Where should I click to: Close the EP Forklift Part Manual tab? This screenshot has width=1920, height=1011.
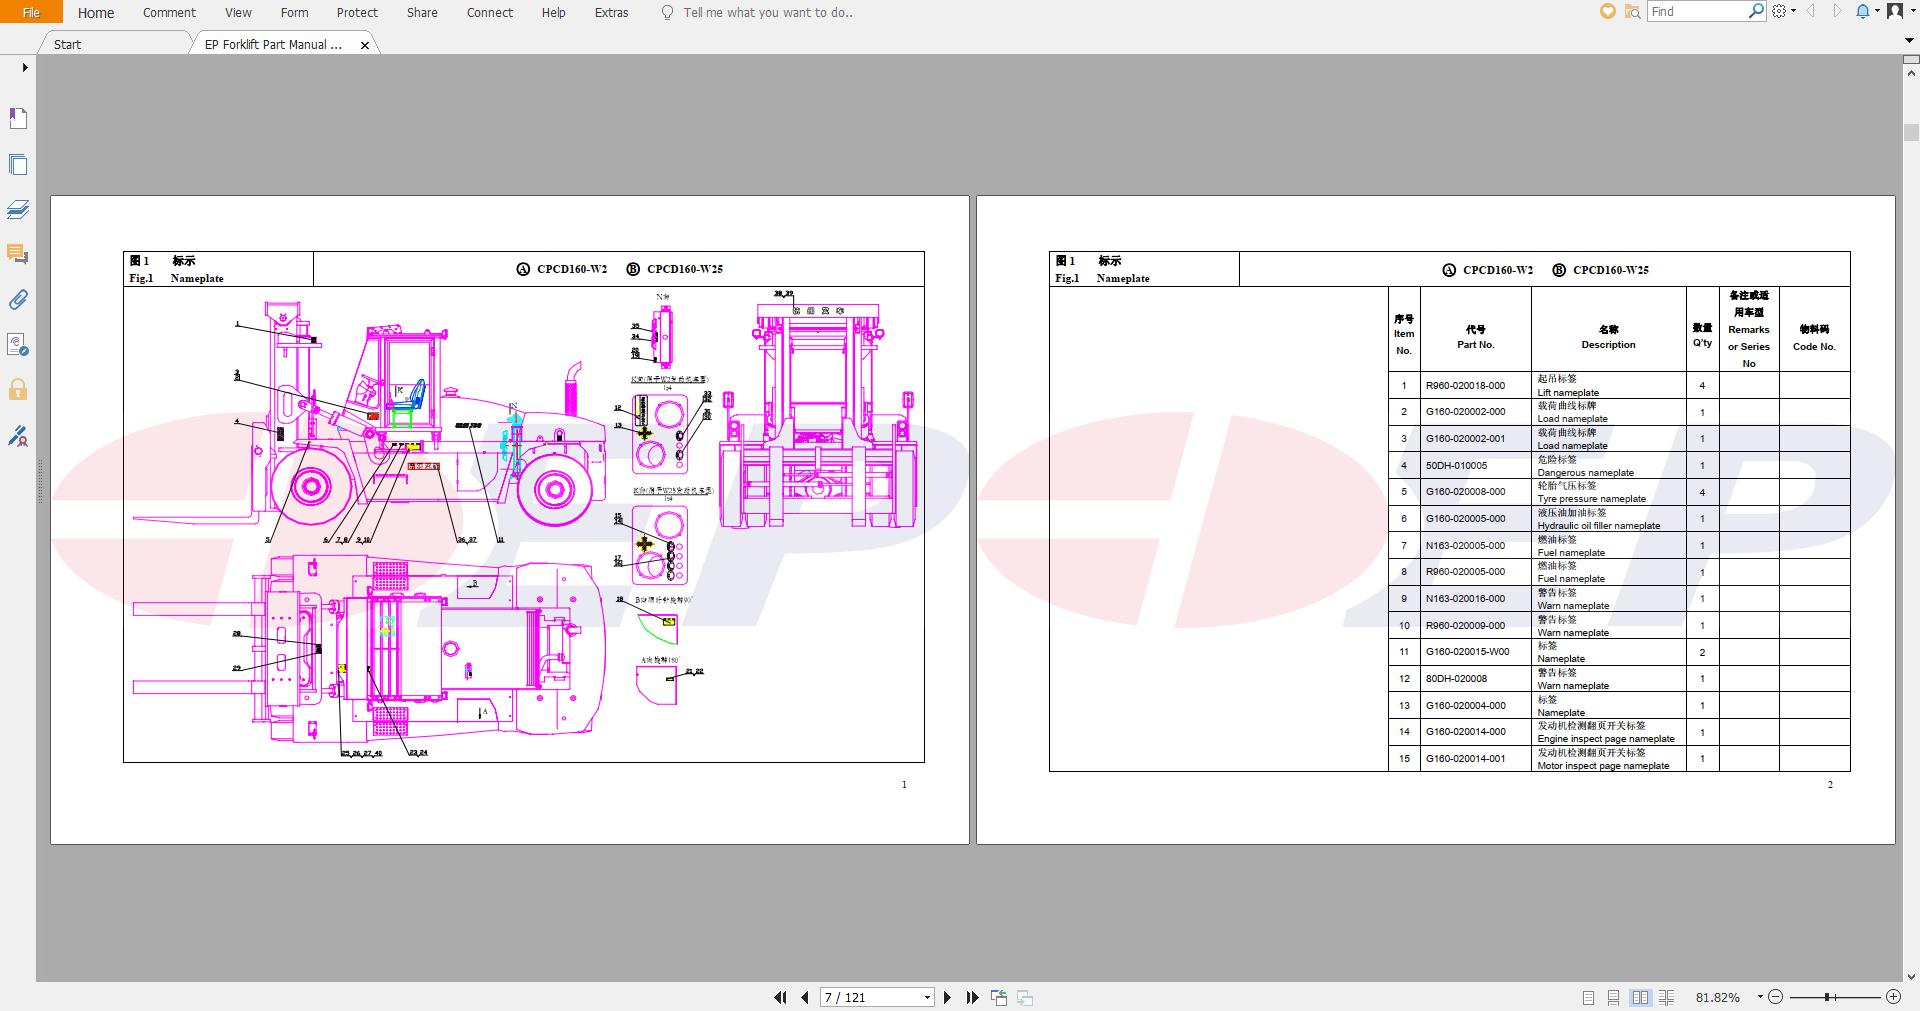[365, 45]
